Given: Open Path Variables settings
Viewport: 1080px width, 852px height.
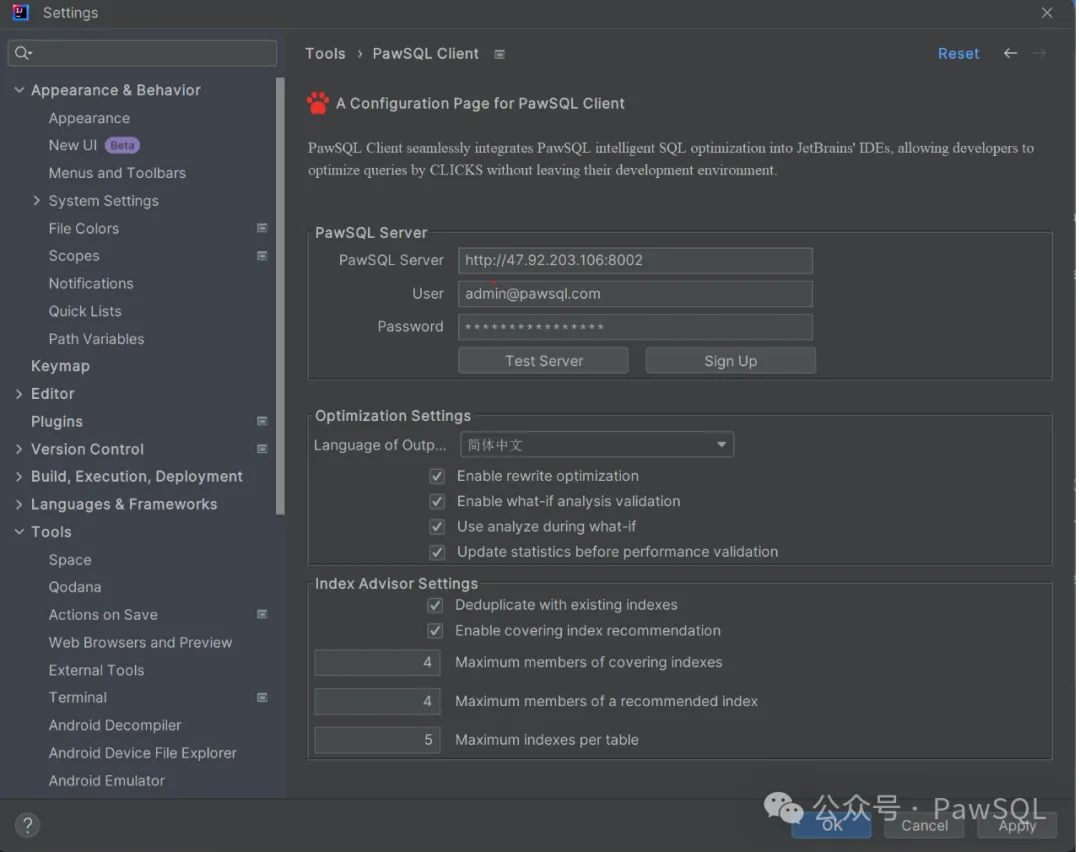Looking at the screenshot, I should pos(96,339).
